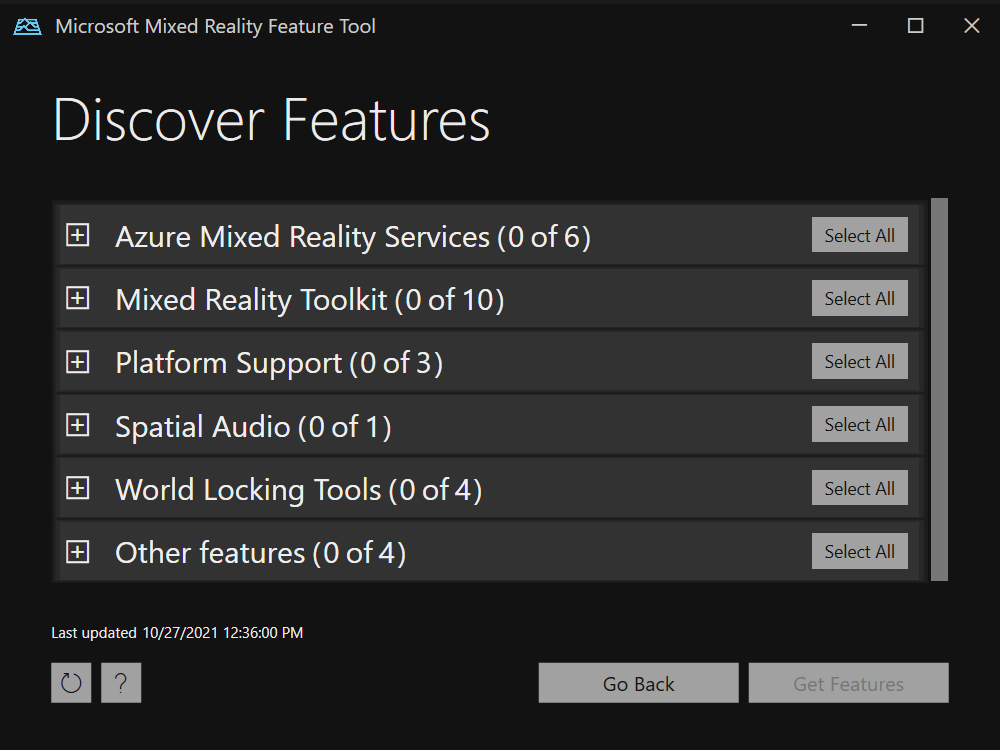This screenshot has width=1000, height=750.
Task: Select All Azure Mixed Reality Services
Action: pos(859,236)
